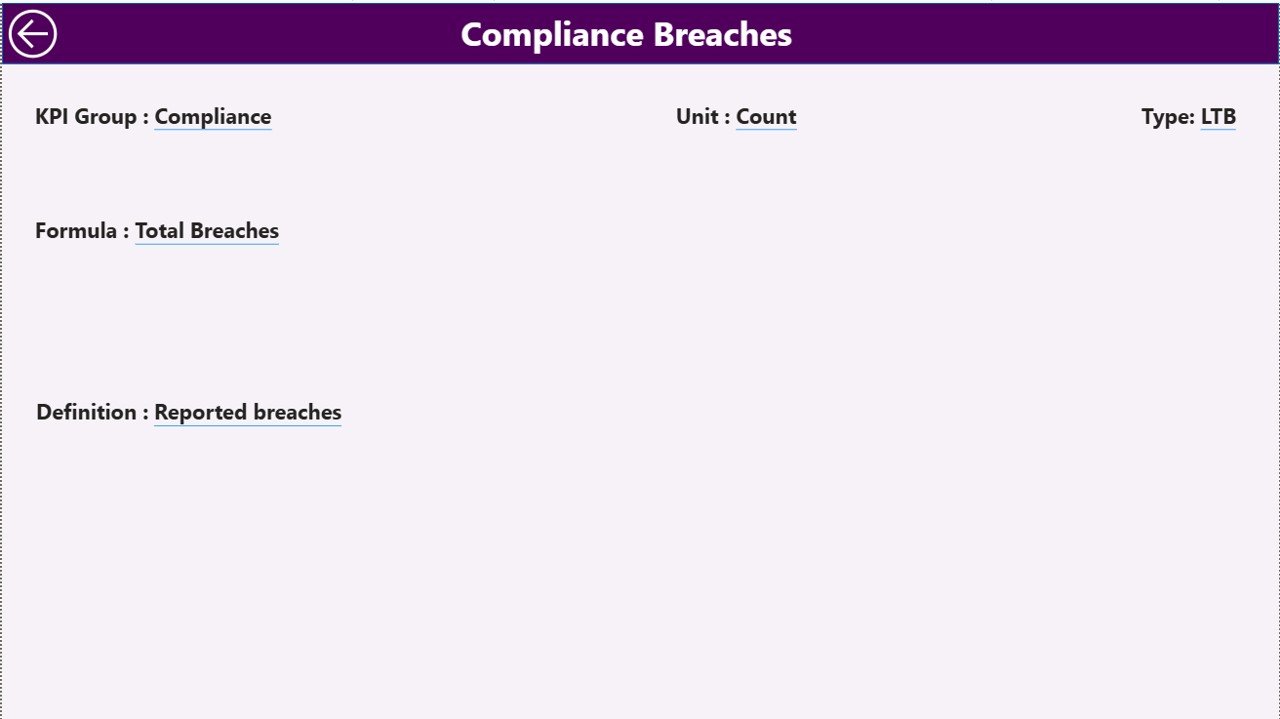Click the Unit label
The width and height of the screenshot is (1280, 719).
click(699, 117)
